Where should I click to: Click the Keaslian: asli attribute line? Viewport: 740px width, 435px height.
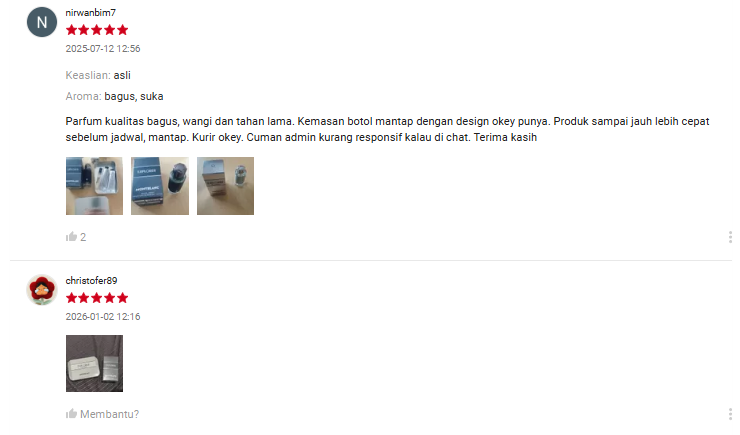98,75
